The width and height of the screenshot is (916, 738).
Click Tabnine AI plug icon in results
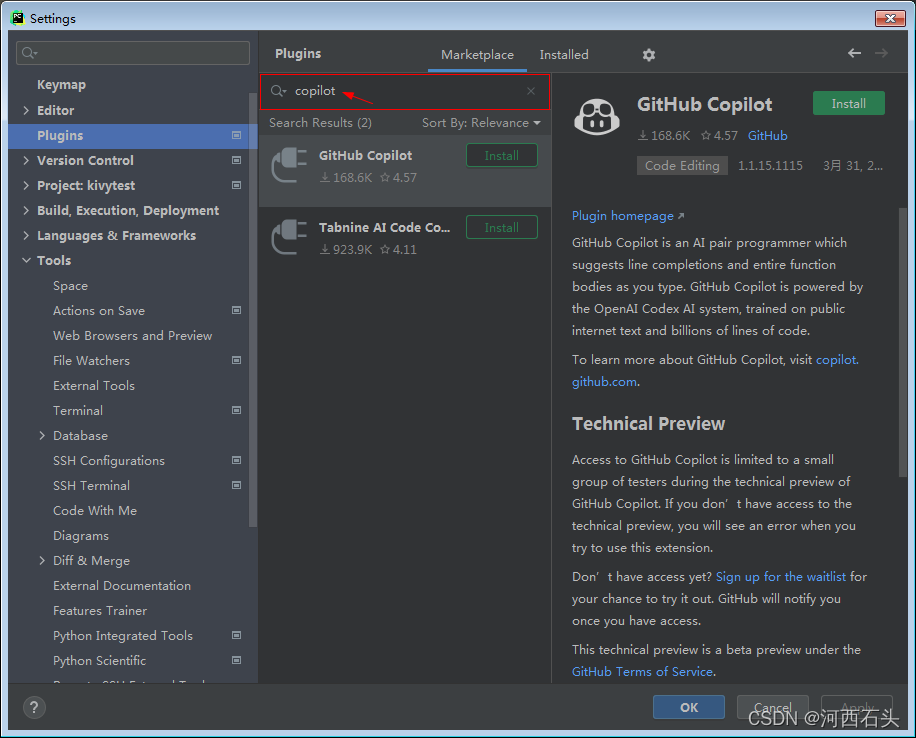289,237
